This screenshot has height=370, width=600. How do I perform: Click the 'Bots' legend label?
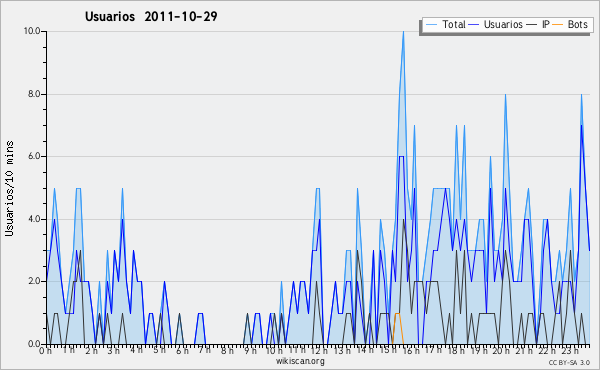(x=577, y=24)
